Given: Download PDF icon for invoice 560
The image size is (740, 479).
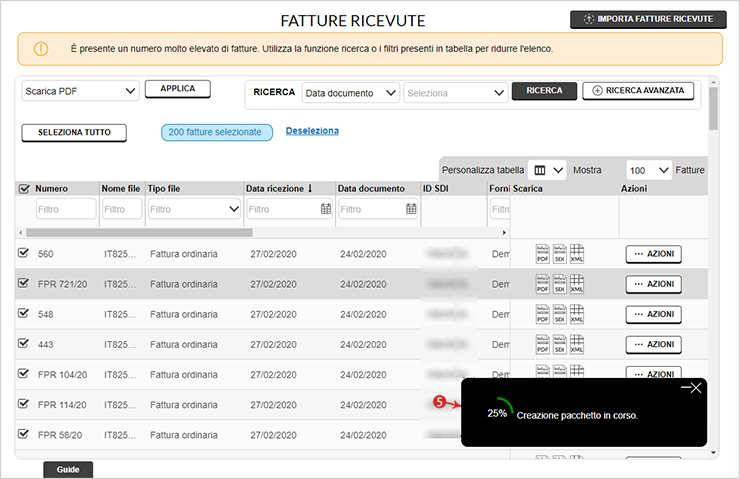Looking at the screenshot, I should click(x=543, y=254).
